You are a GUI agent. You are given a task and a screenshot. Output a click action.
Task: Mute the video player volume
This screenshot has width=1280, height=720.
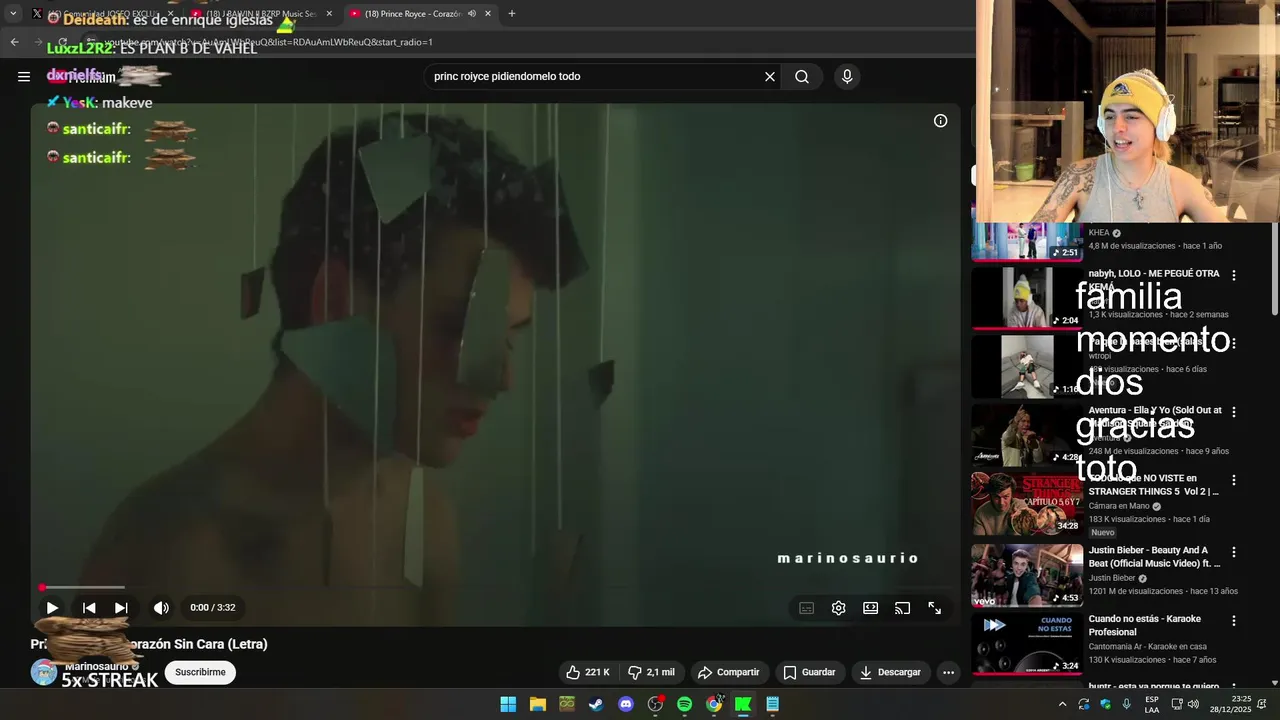(161, 607)
